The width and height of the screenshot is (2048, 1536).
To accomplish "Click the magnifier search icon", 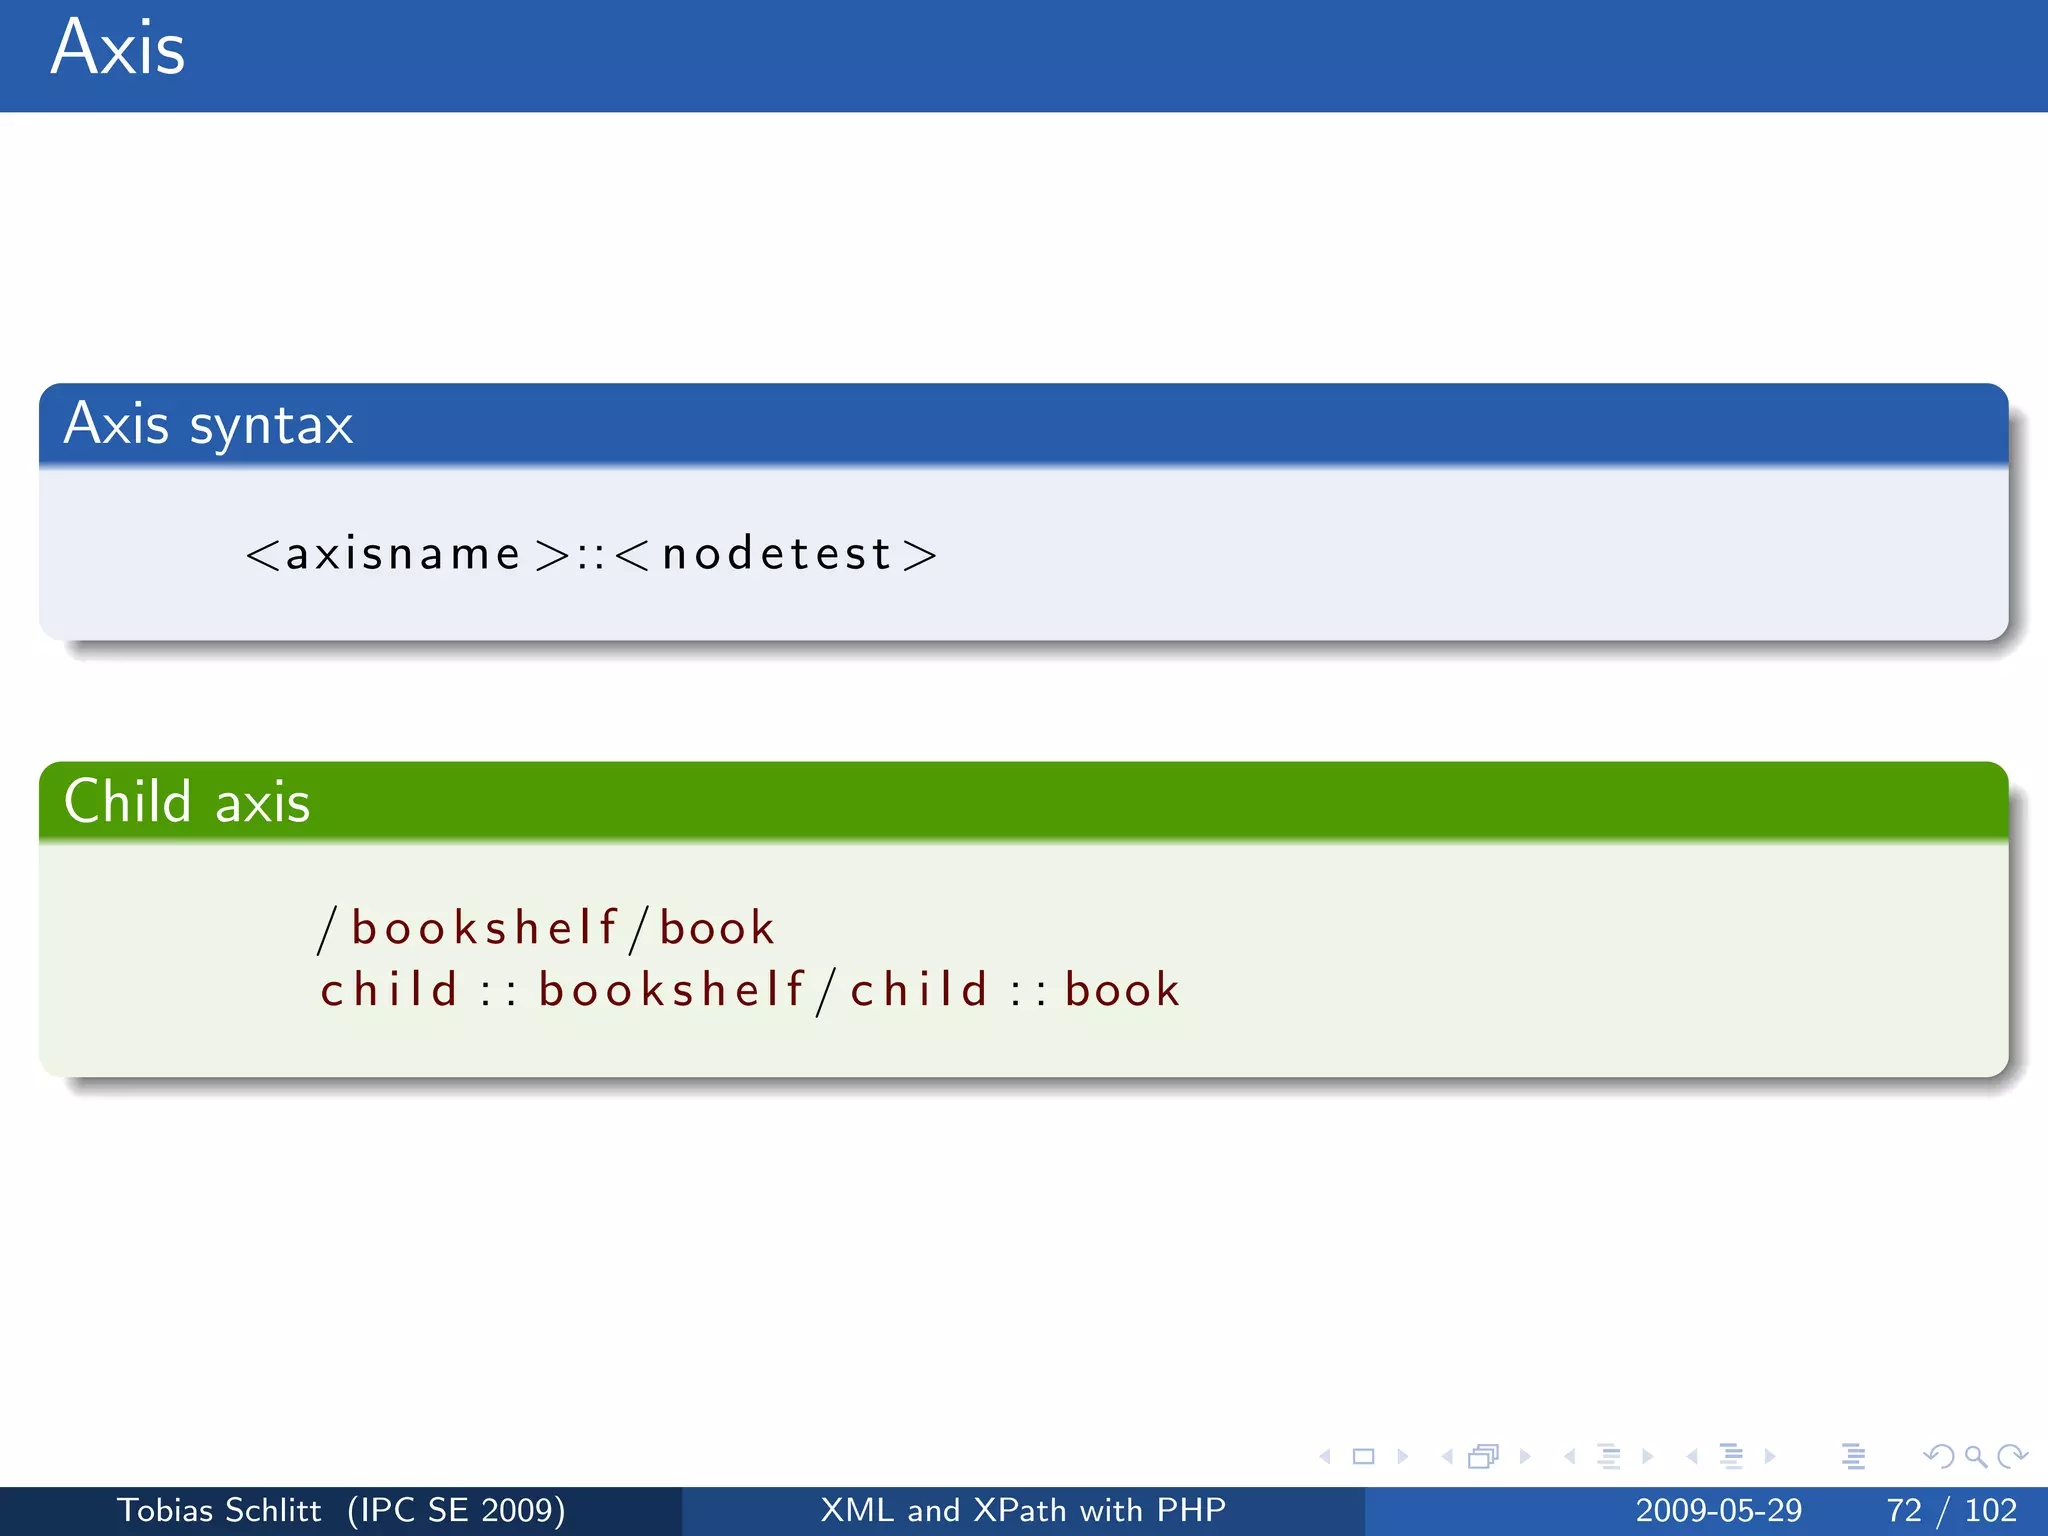I will pyautogui.click(x=1975, y=1457).
